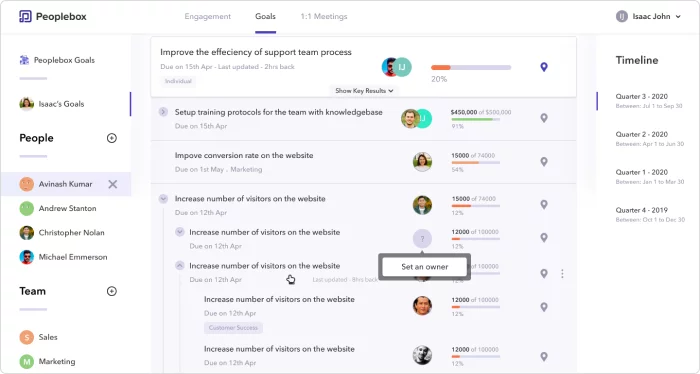Open 1:1 Meetings tab

324,17
